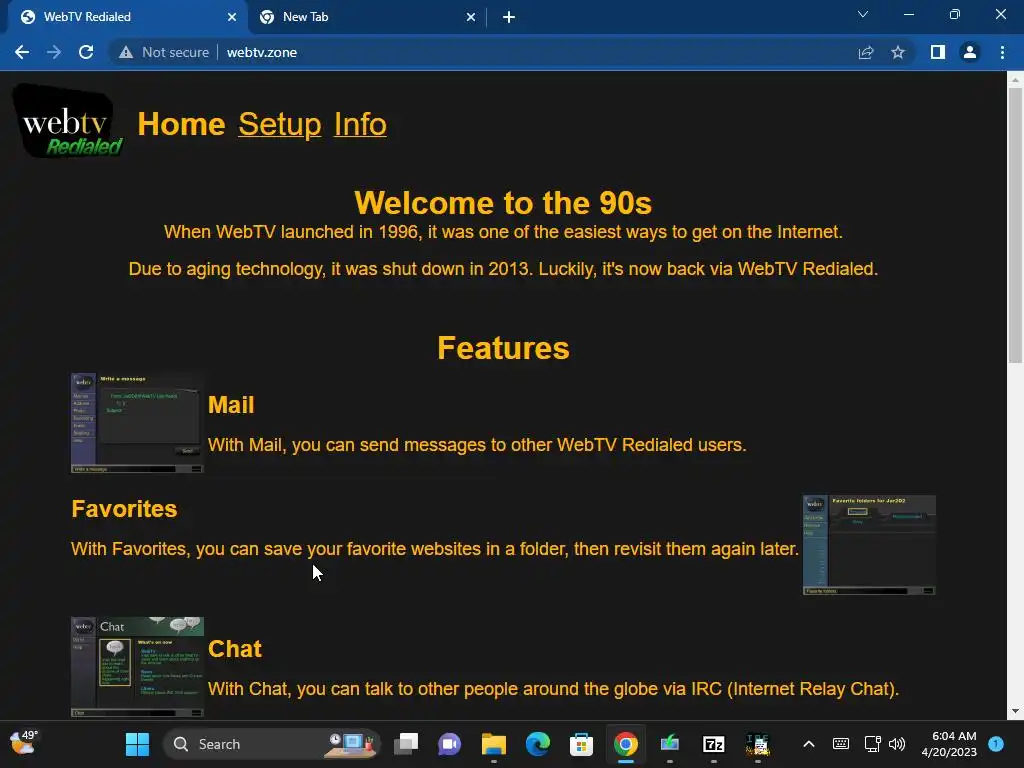The height and width of the screenshot is (768, 1024).
Task: Share this page via share icon
Action: pyautogui.click(x=866, y=52)
